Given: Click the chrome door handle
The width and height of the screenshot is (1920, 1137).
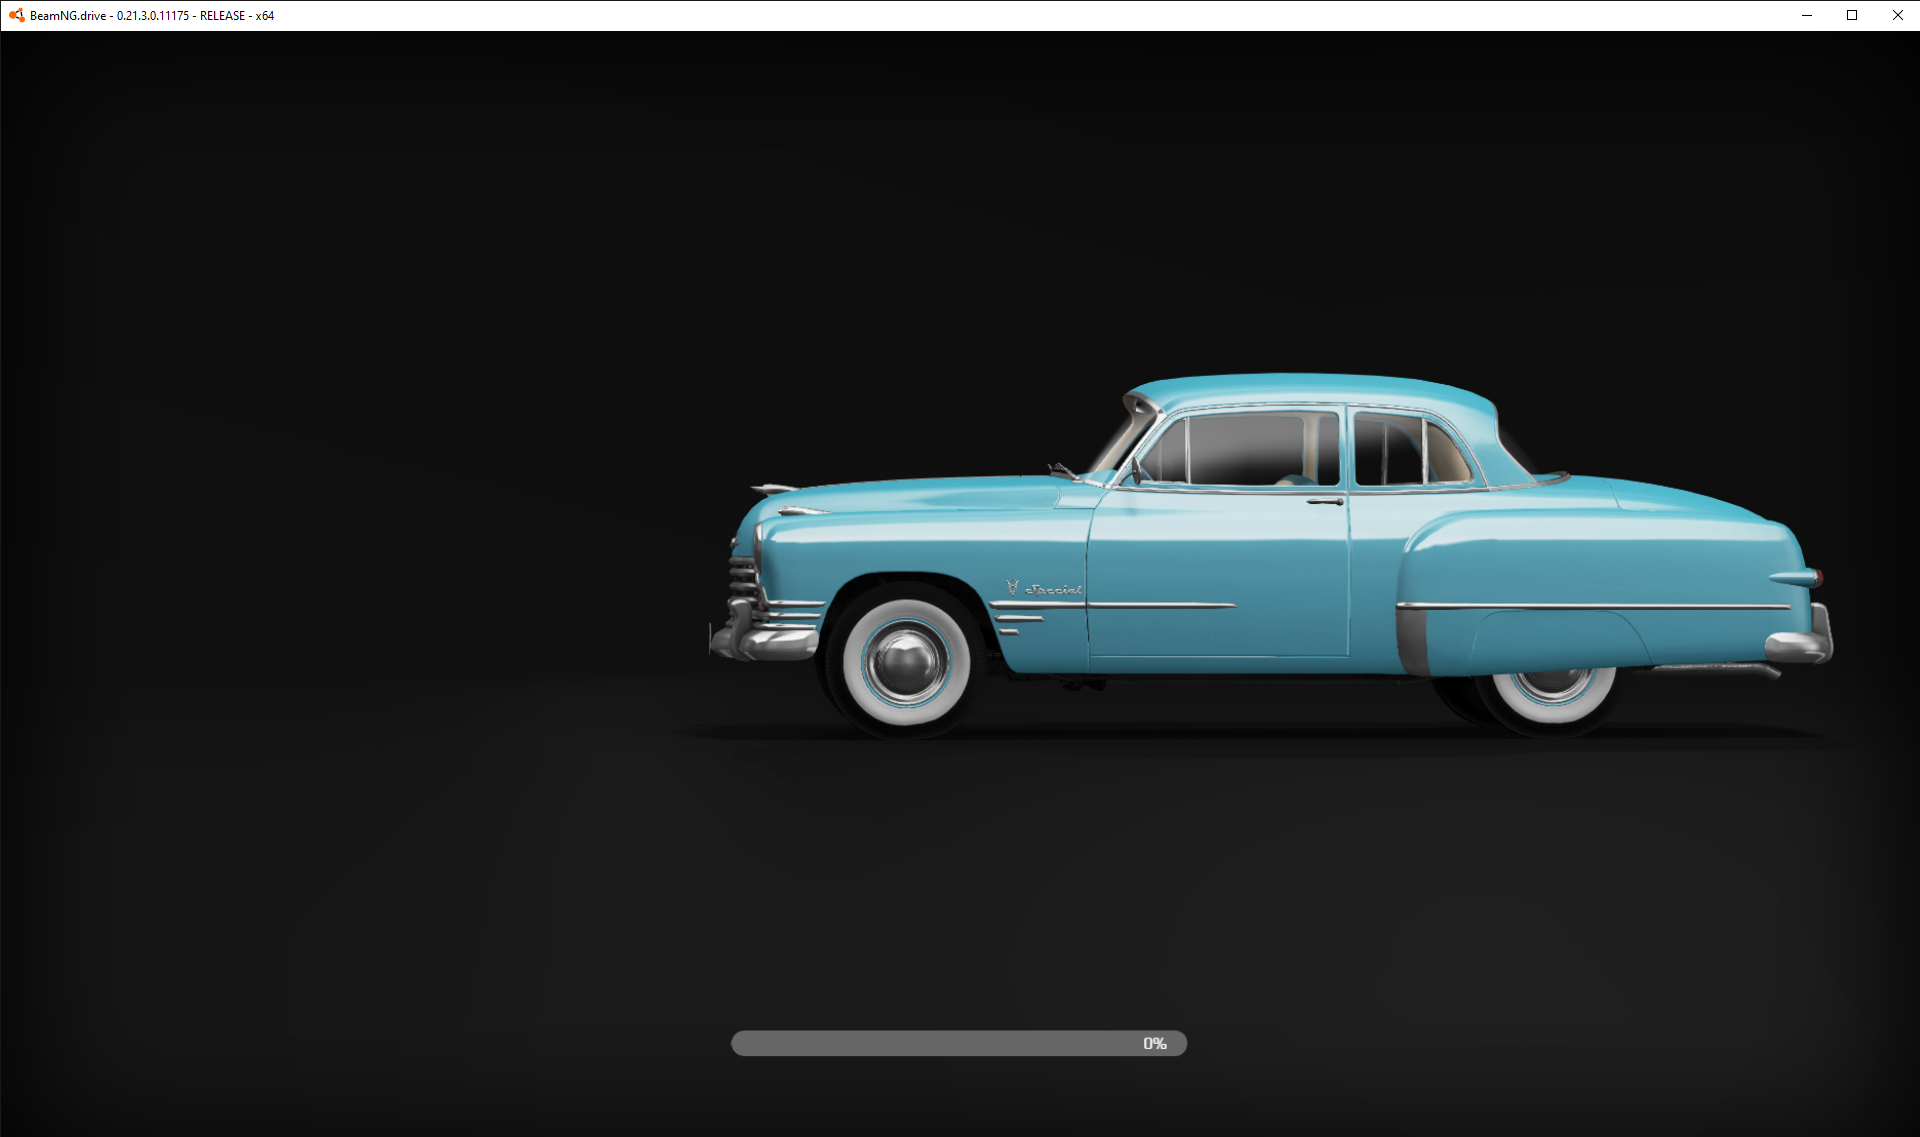Looking at the screenshot, I should (1324, 500).
